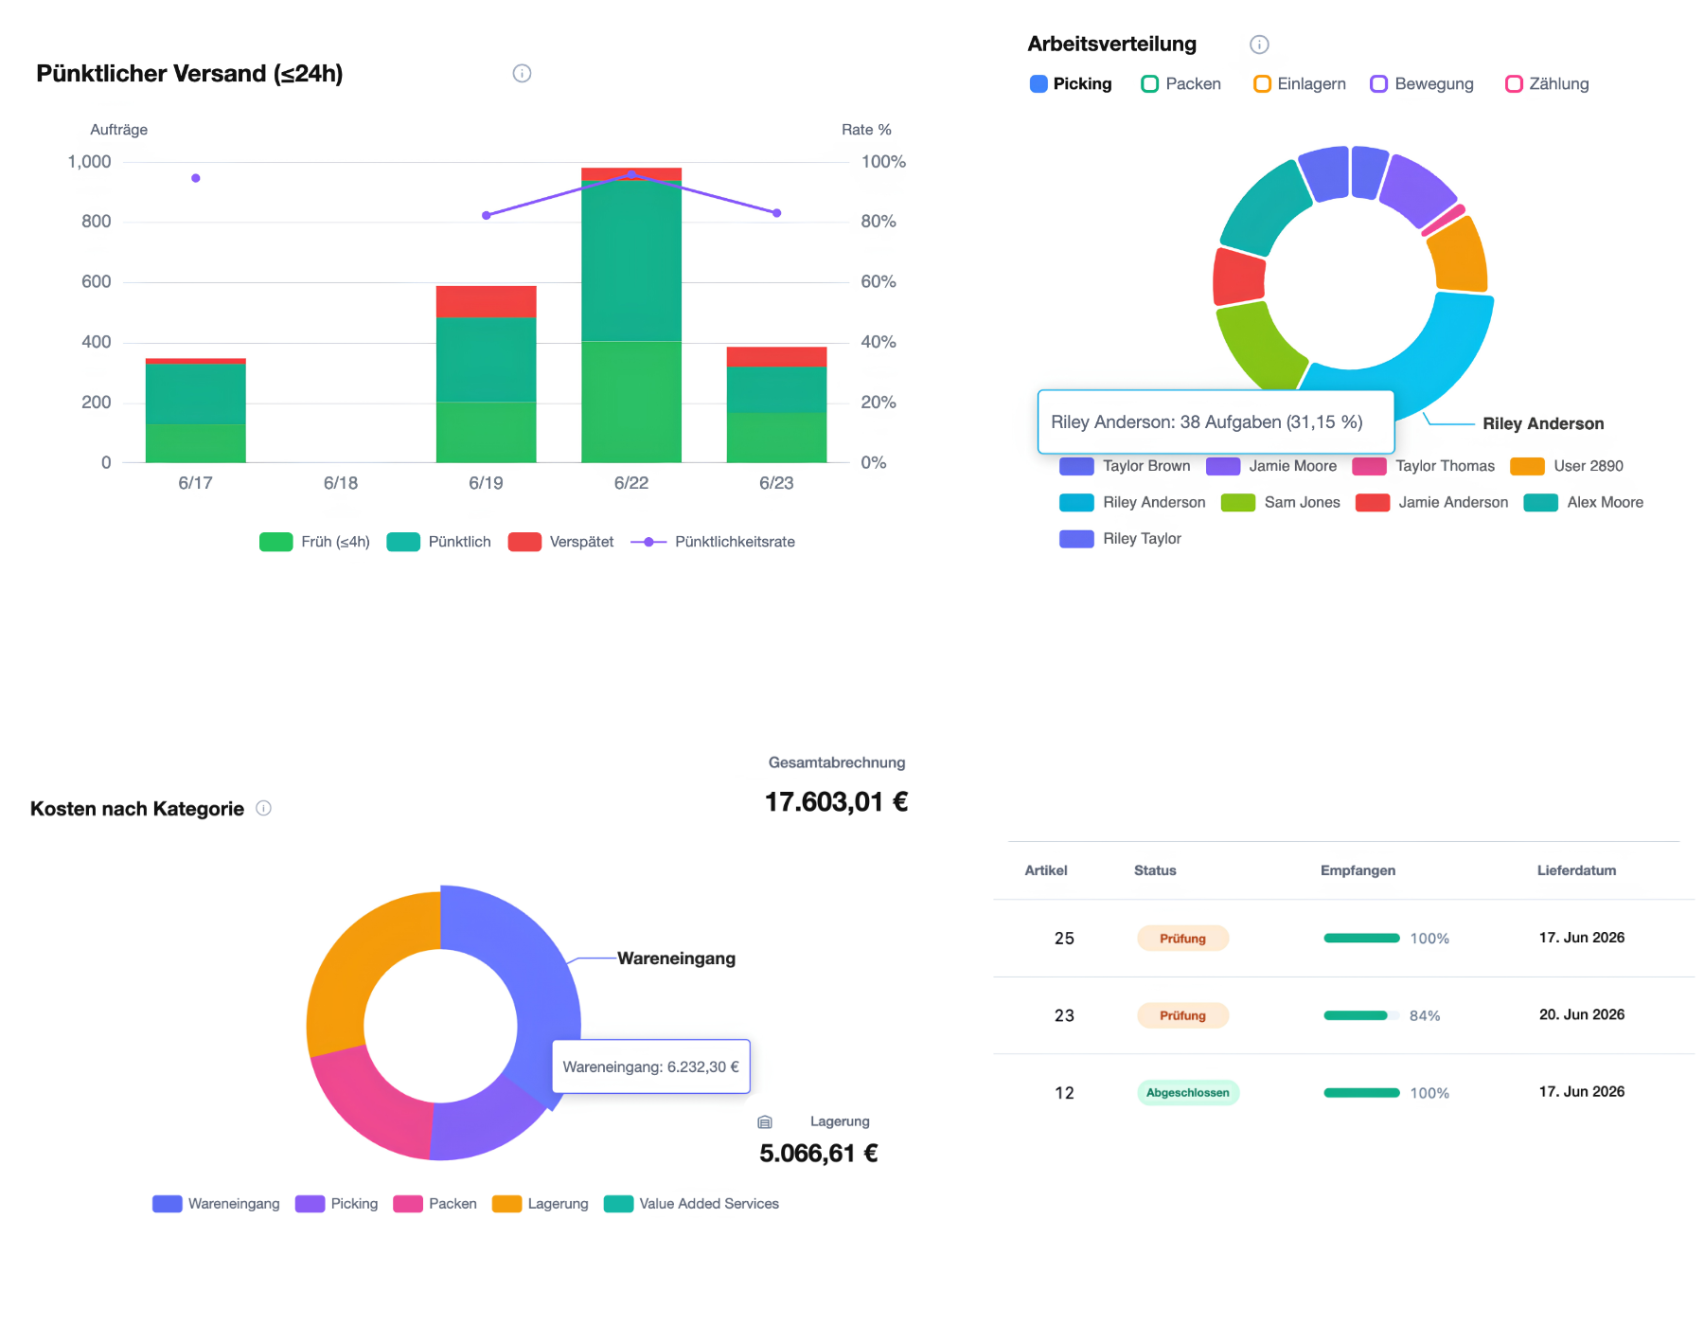Switch to the Bewegung work type
This screenshot has width=1704, height=1326.
click(1422, 84)
